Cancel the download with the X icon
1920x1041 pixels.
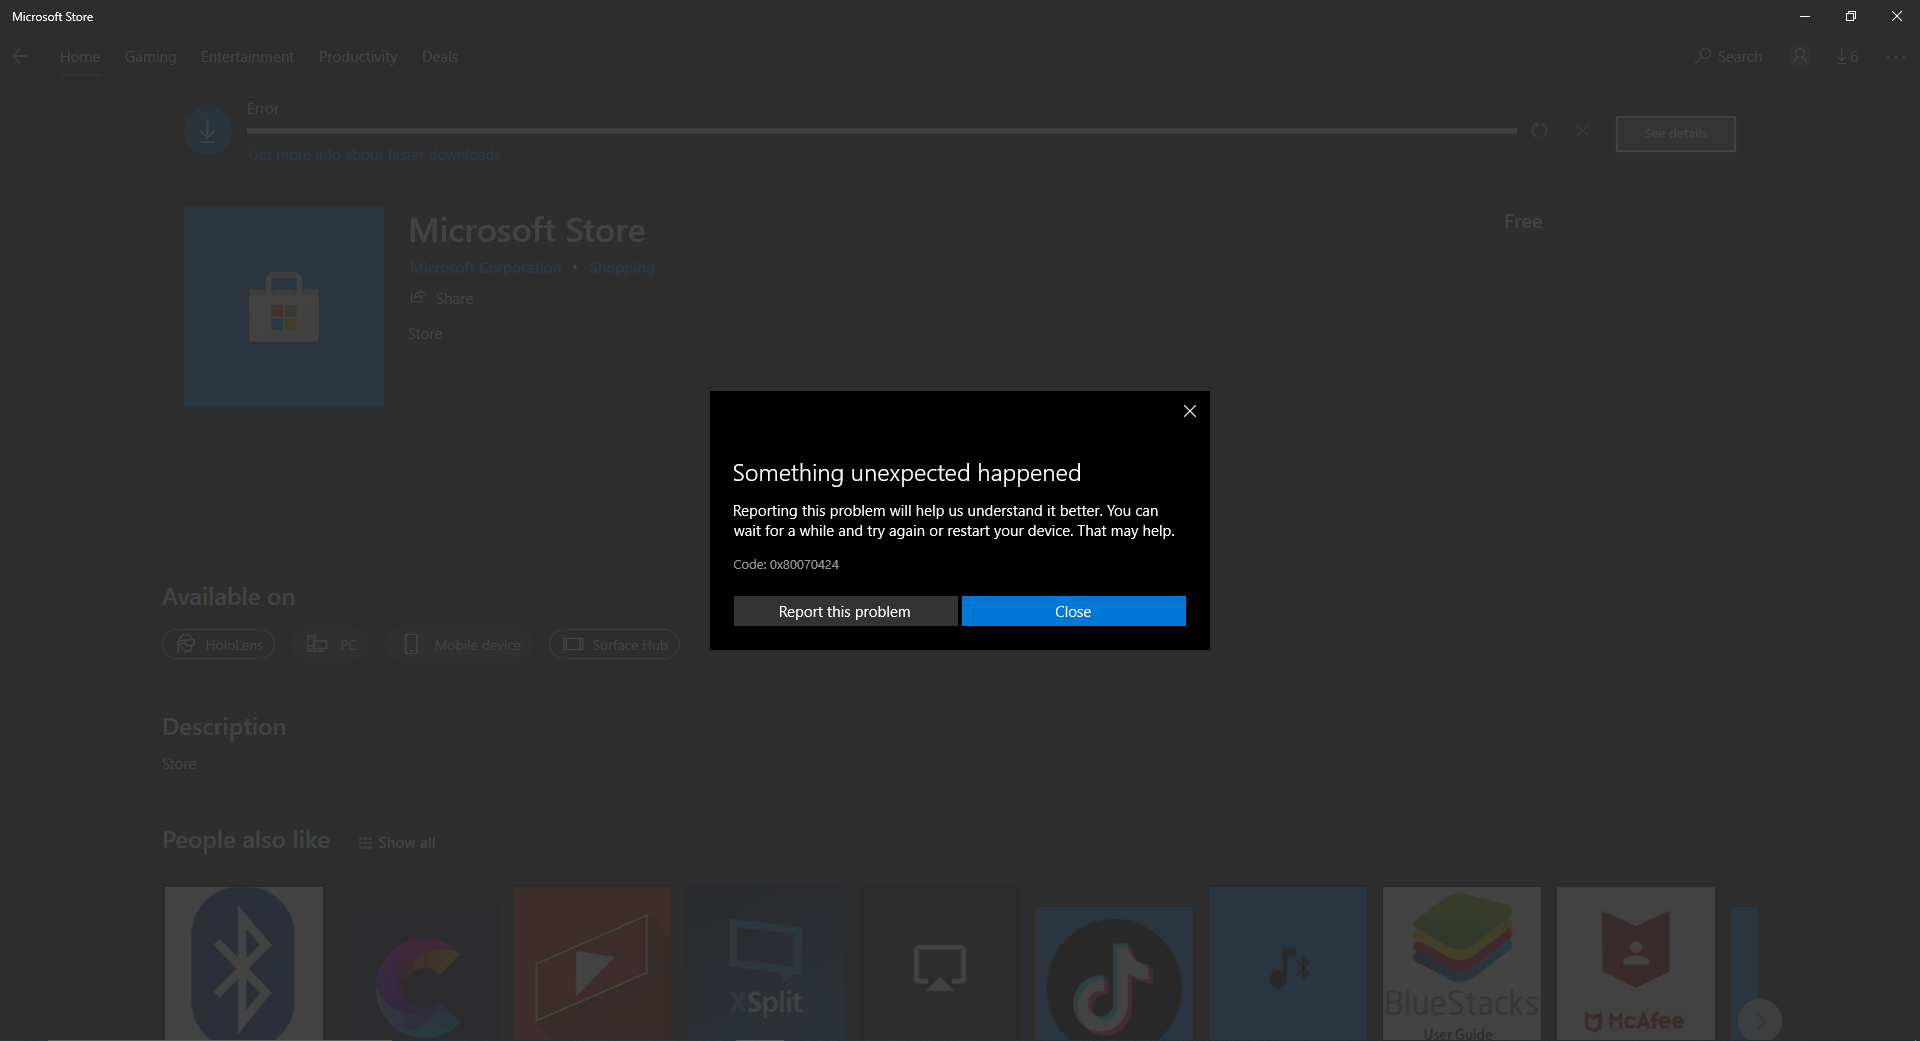[x=1582, y=131]
